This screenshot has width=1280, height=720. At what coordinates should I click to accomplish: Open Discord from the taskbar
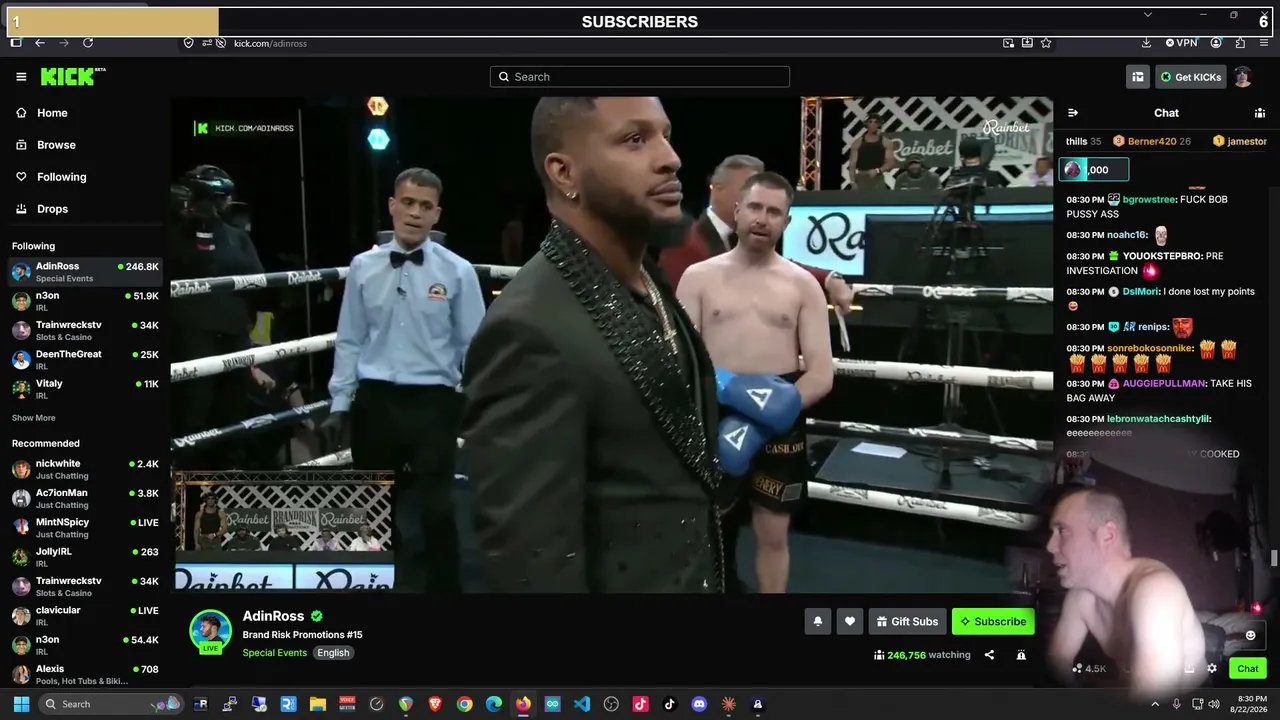pos(699,704)
